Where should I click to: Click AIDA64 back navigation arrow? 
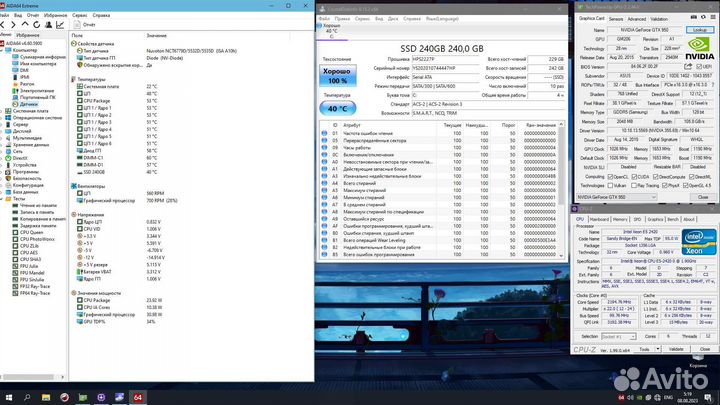point(2,25)
